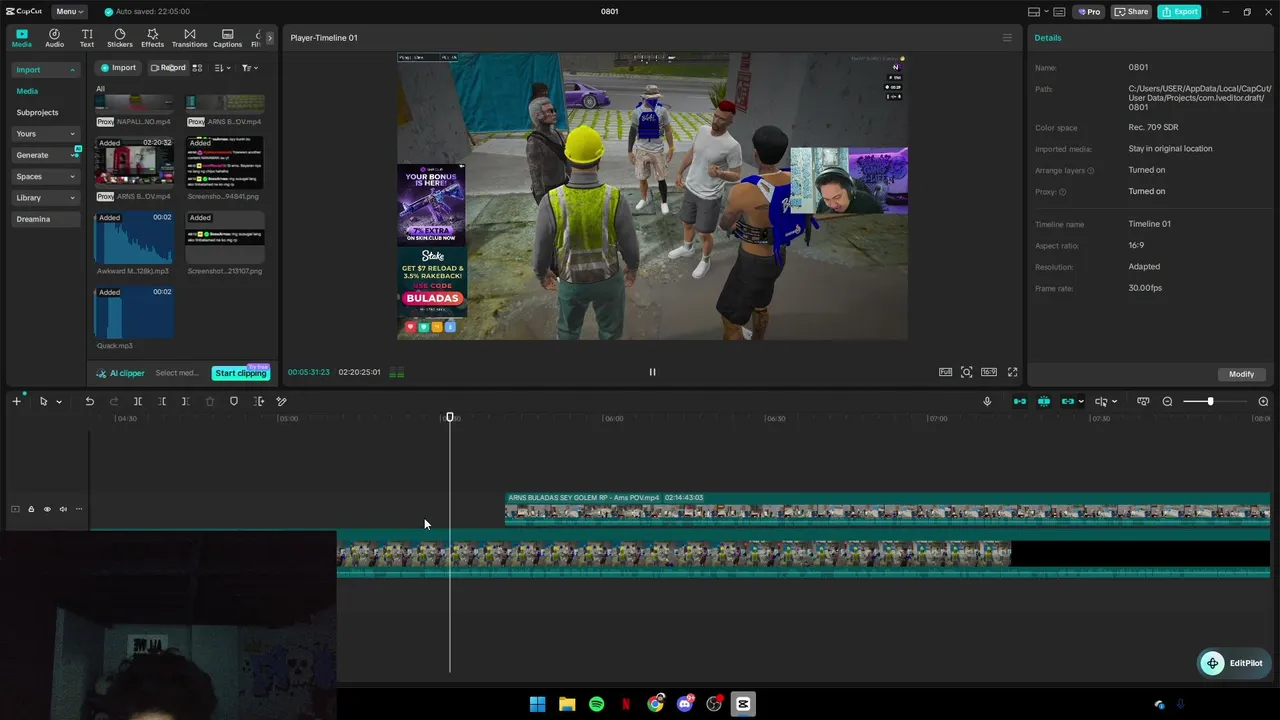Expand the Spaces sidebar section
This screenshot has width=1280, height=720.
coord(45,177)
